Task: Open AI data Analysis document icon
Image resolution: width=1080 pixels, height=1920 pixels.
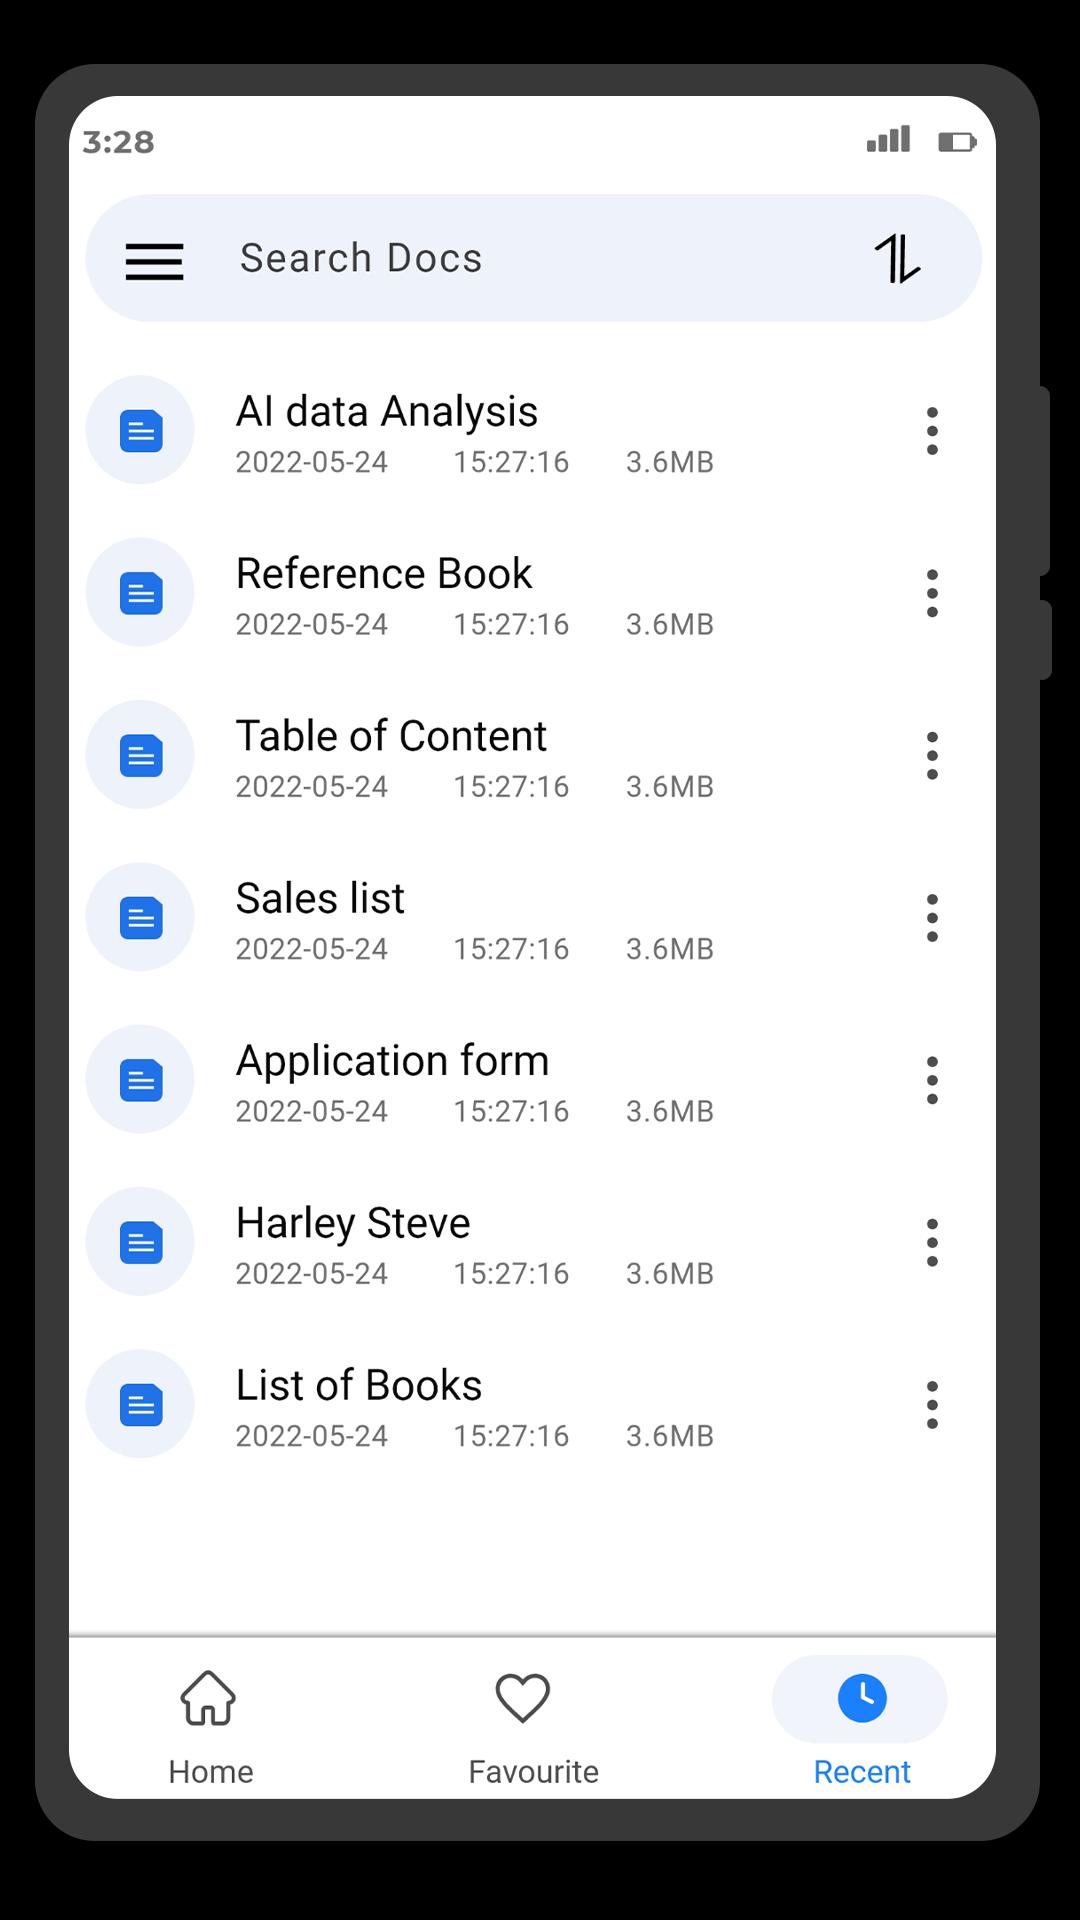Action: click(141, 431)
